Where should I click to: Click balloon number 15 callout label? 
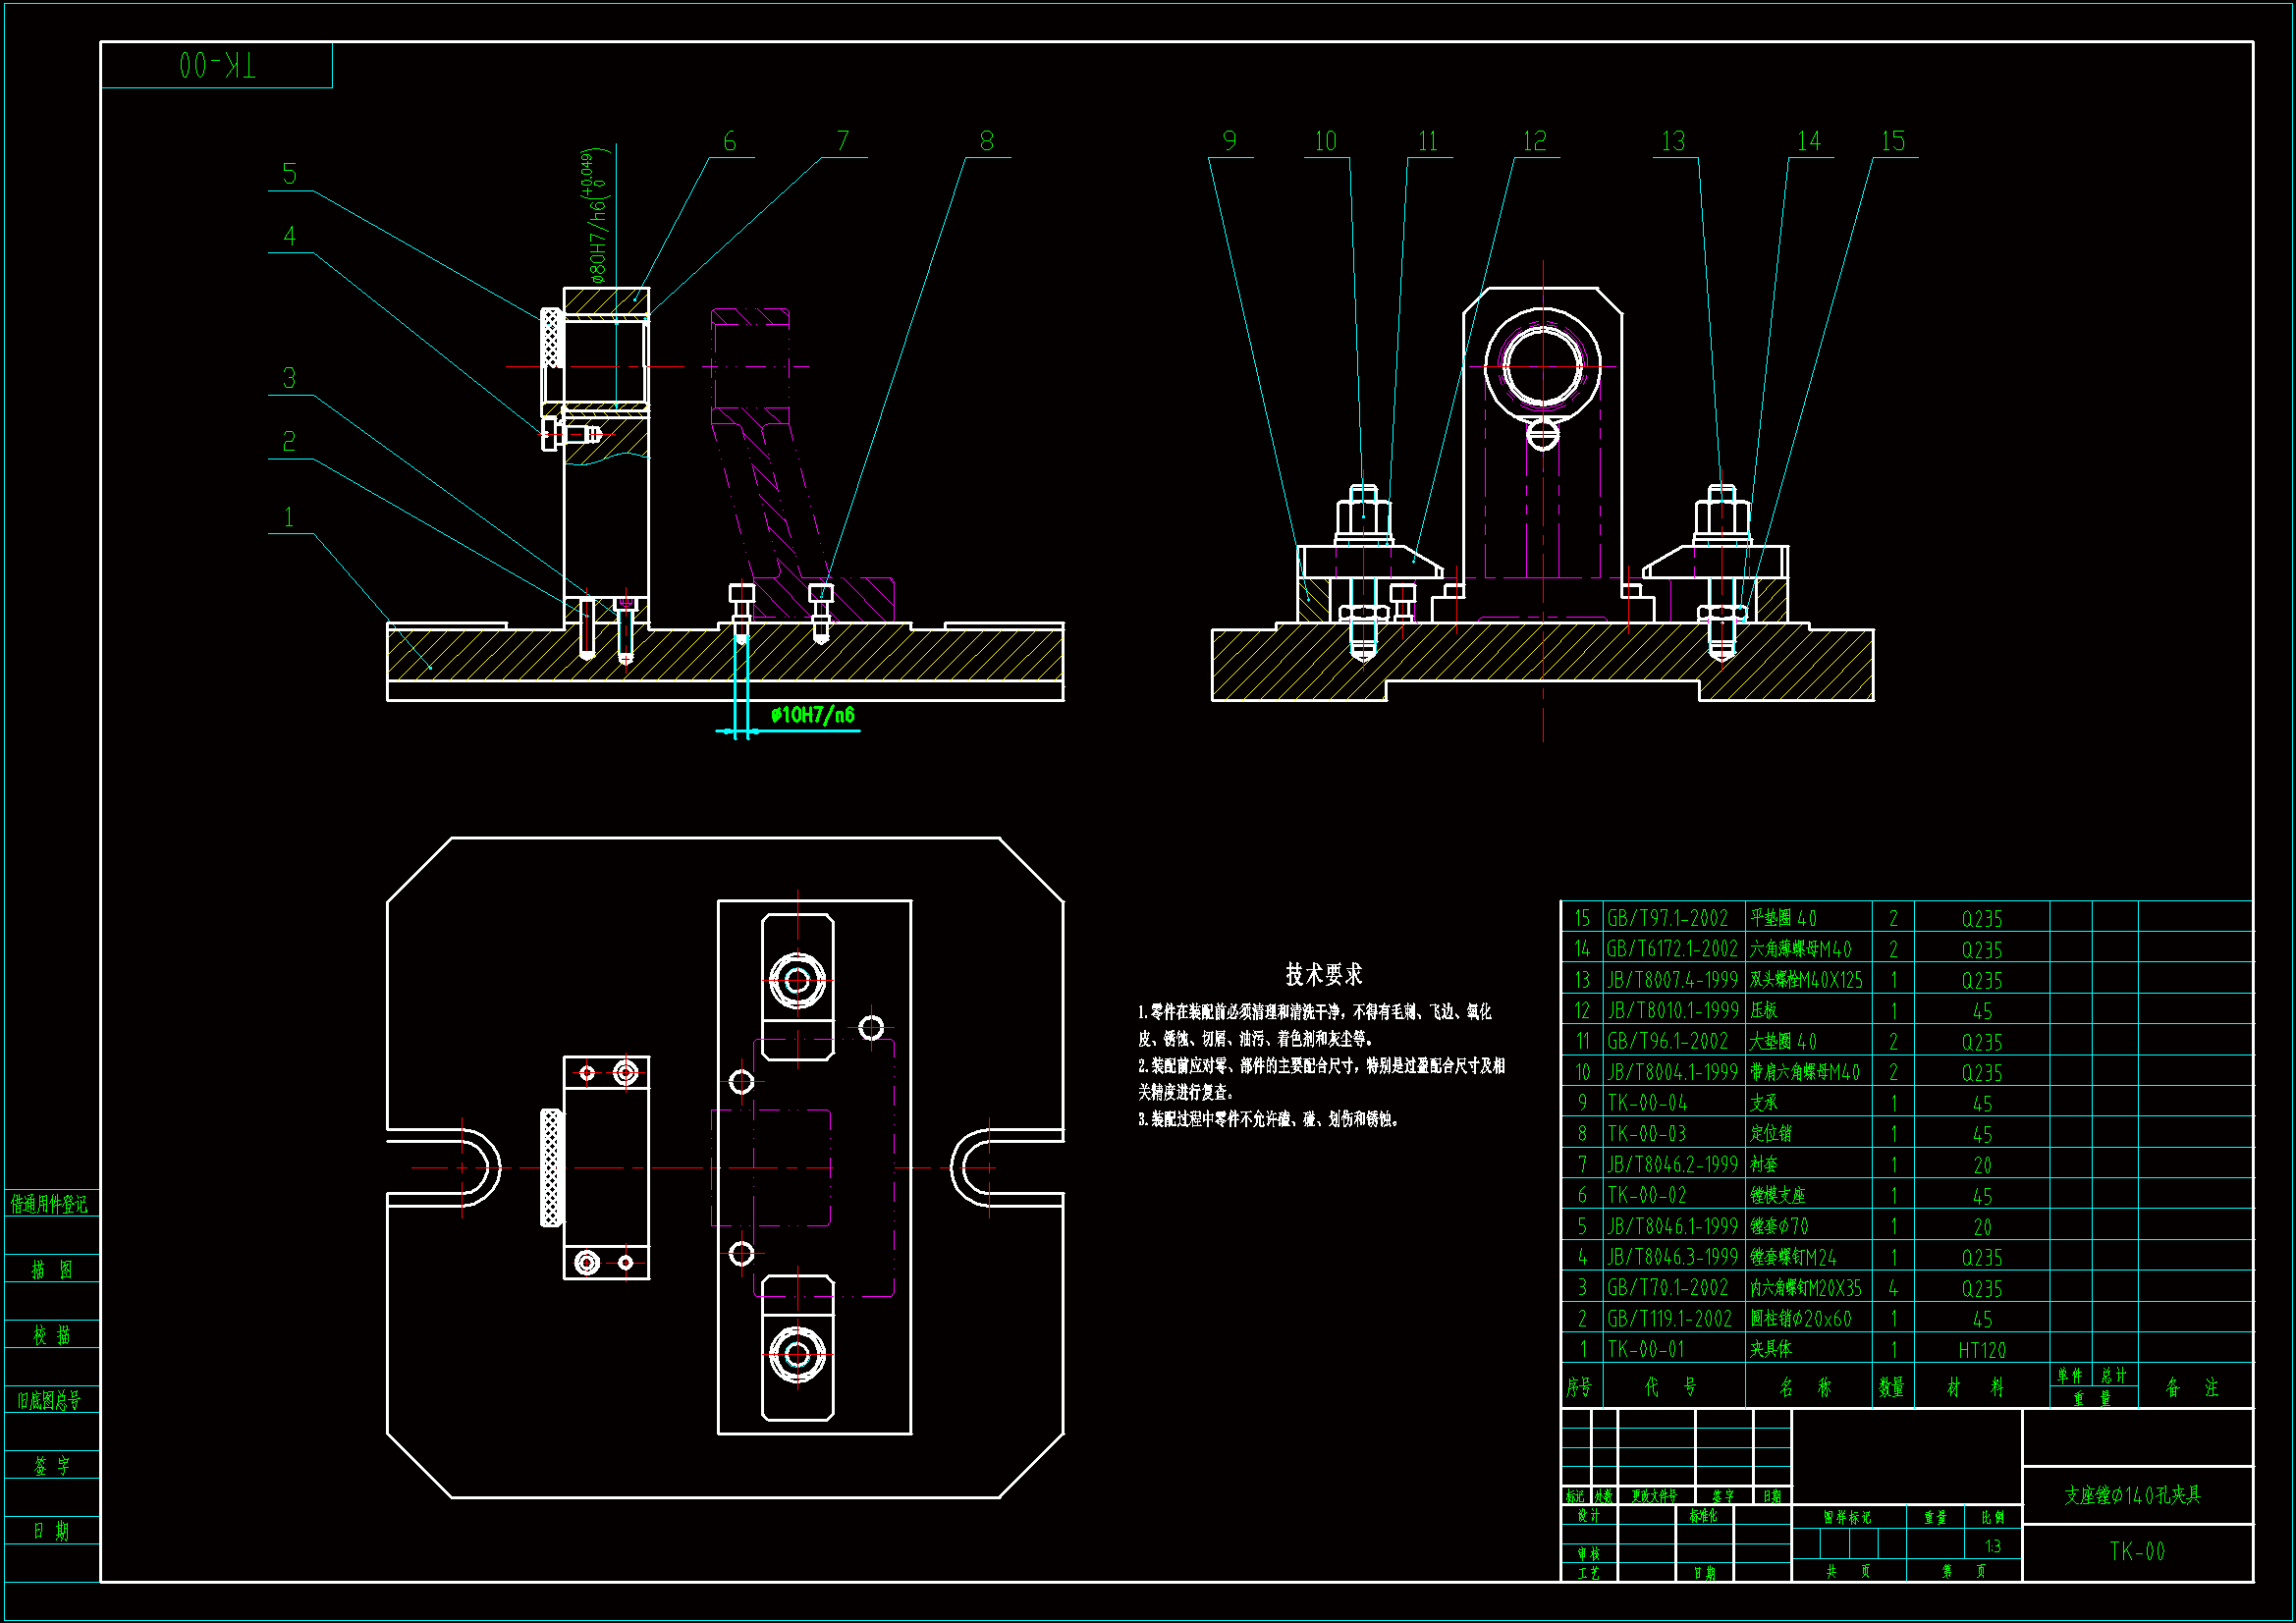pos(1892,141)
